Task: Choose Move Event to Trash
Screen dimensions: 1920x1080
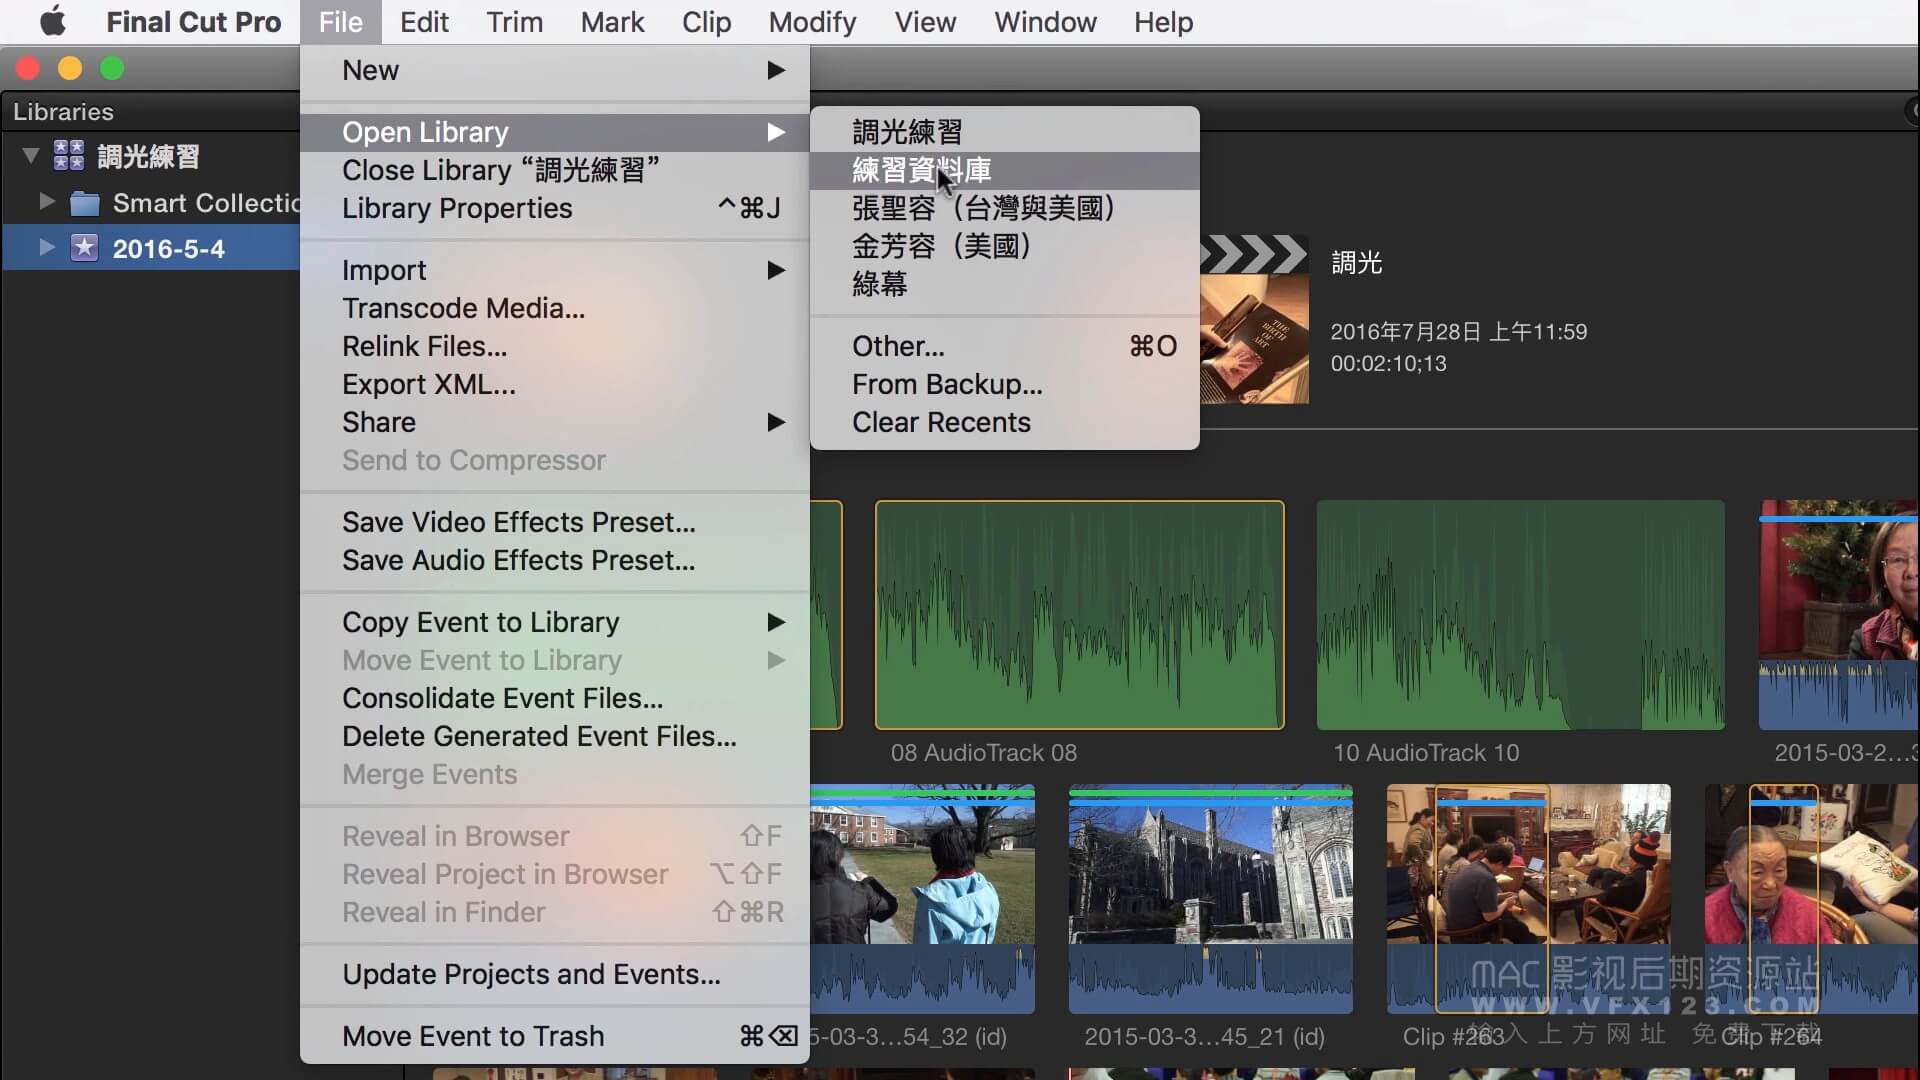Action: pyautogui.click(x=555, y=1036)
